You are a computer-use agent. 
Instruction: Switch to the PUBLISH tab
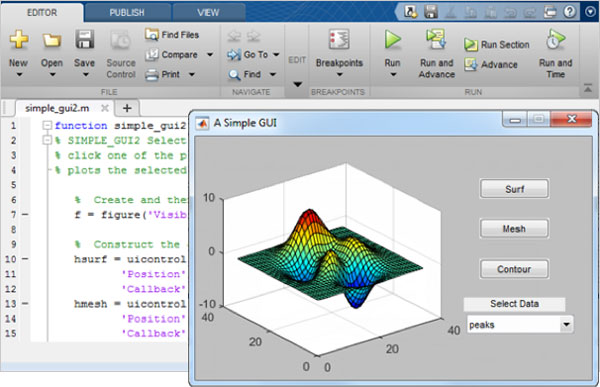point(127,13)
